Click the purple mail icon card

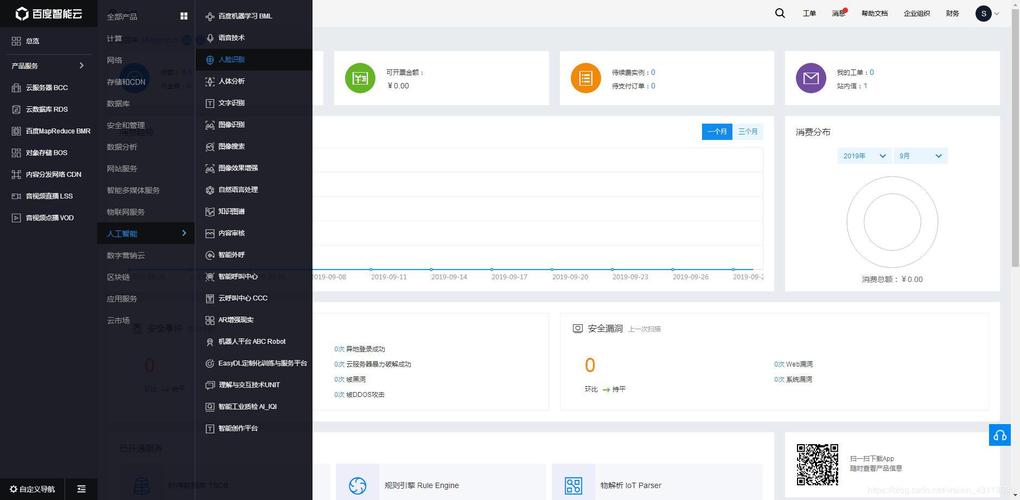[x=811, y=78]
